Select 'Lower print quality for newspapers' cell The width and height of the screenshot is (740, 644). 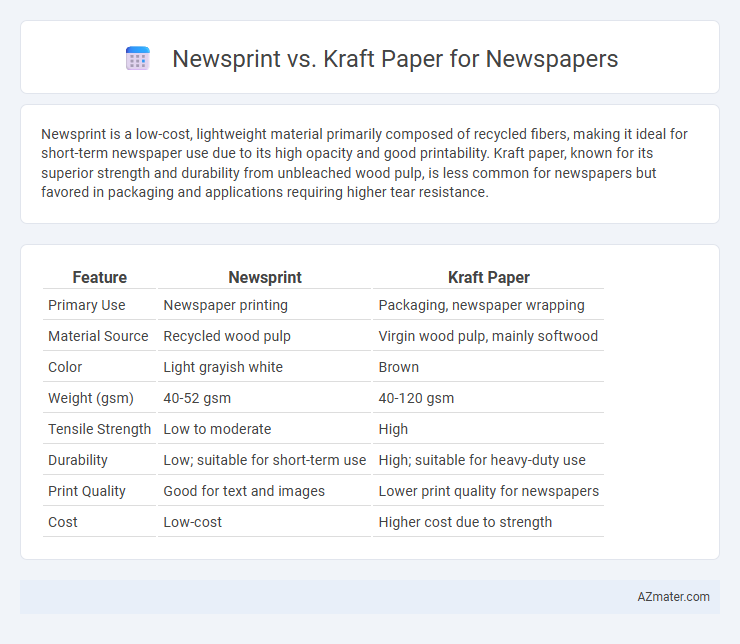pos(488,491)
